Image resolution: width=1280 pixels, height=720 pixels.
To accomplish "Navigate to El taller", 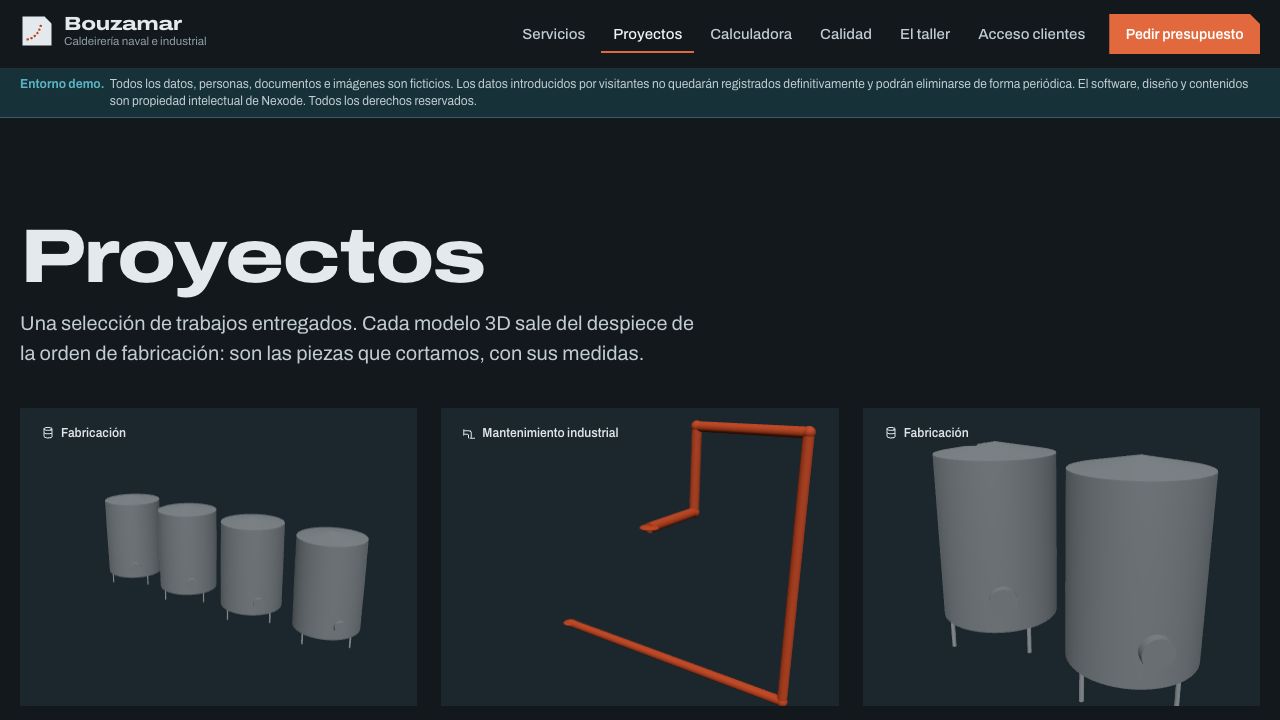I will (925, 34).
